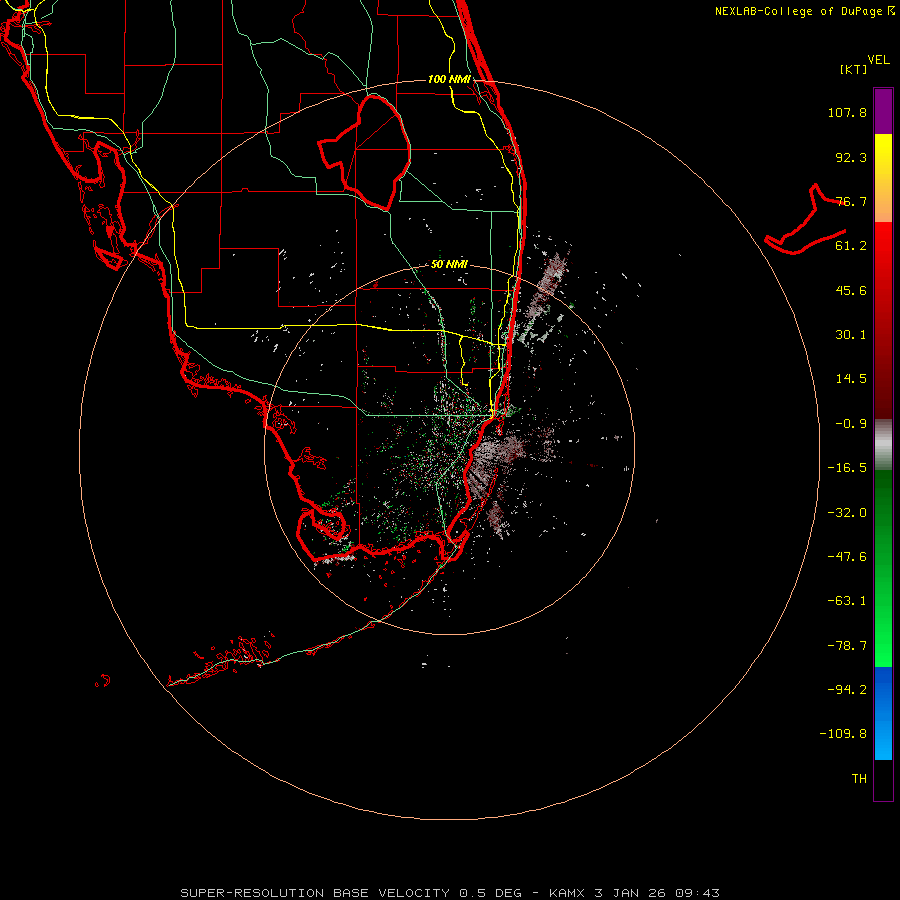Screen dimensions: 900x900
Task: Click the [KT] units label
Action: coord(854,69)
